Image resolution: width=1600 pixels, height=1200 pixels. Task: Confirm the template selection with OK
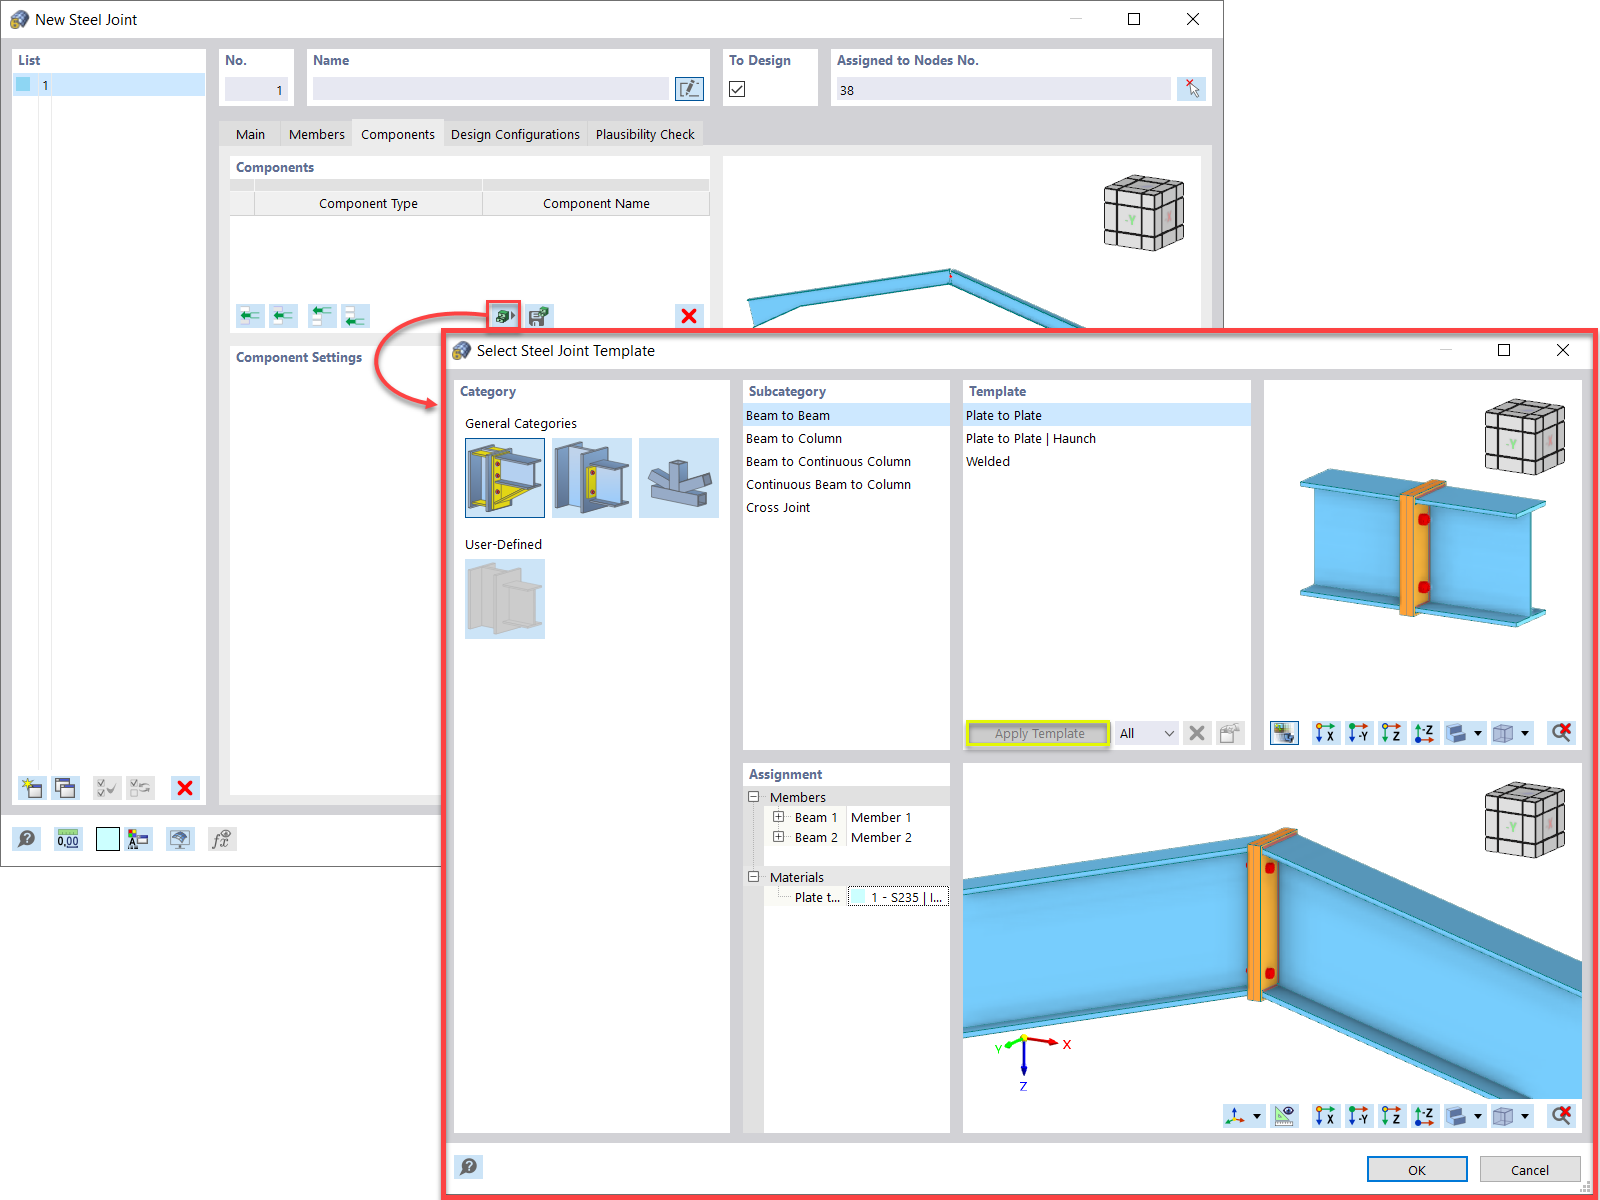(x=1416, y=1168)
